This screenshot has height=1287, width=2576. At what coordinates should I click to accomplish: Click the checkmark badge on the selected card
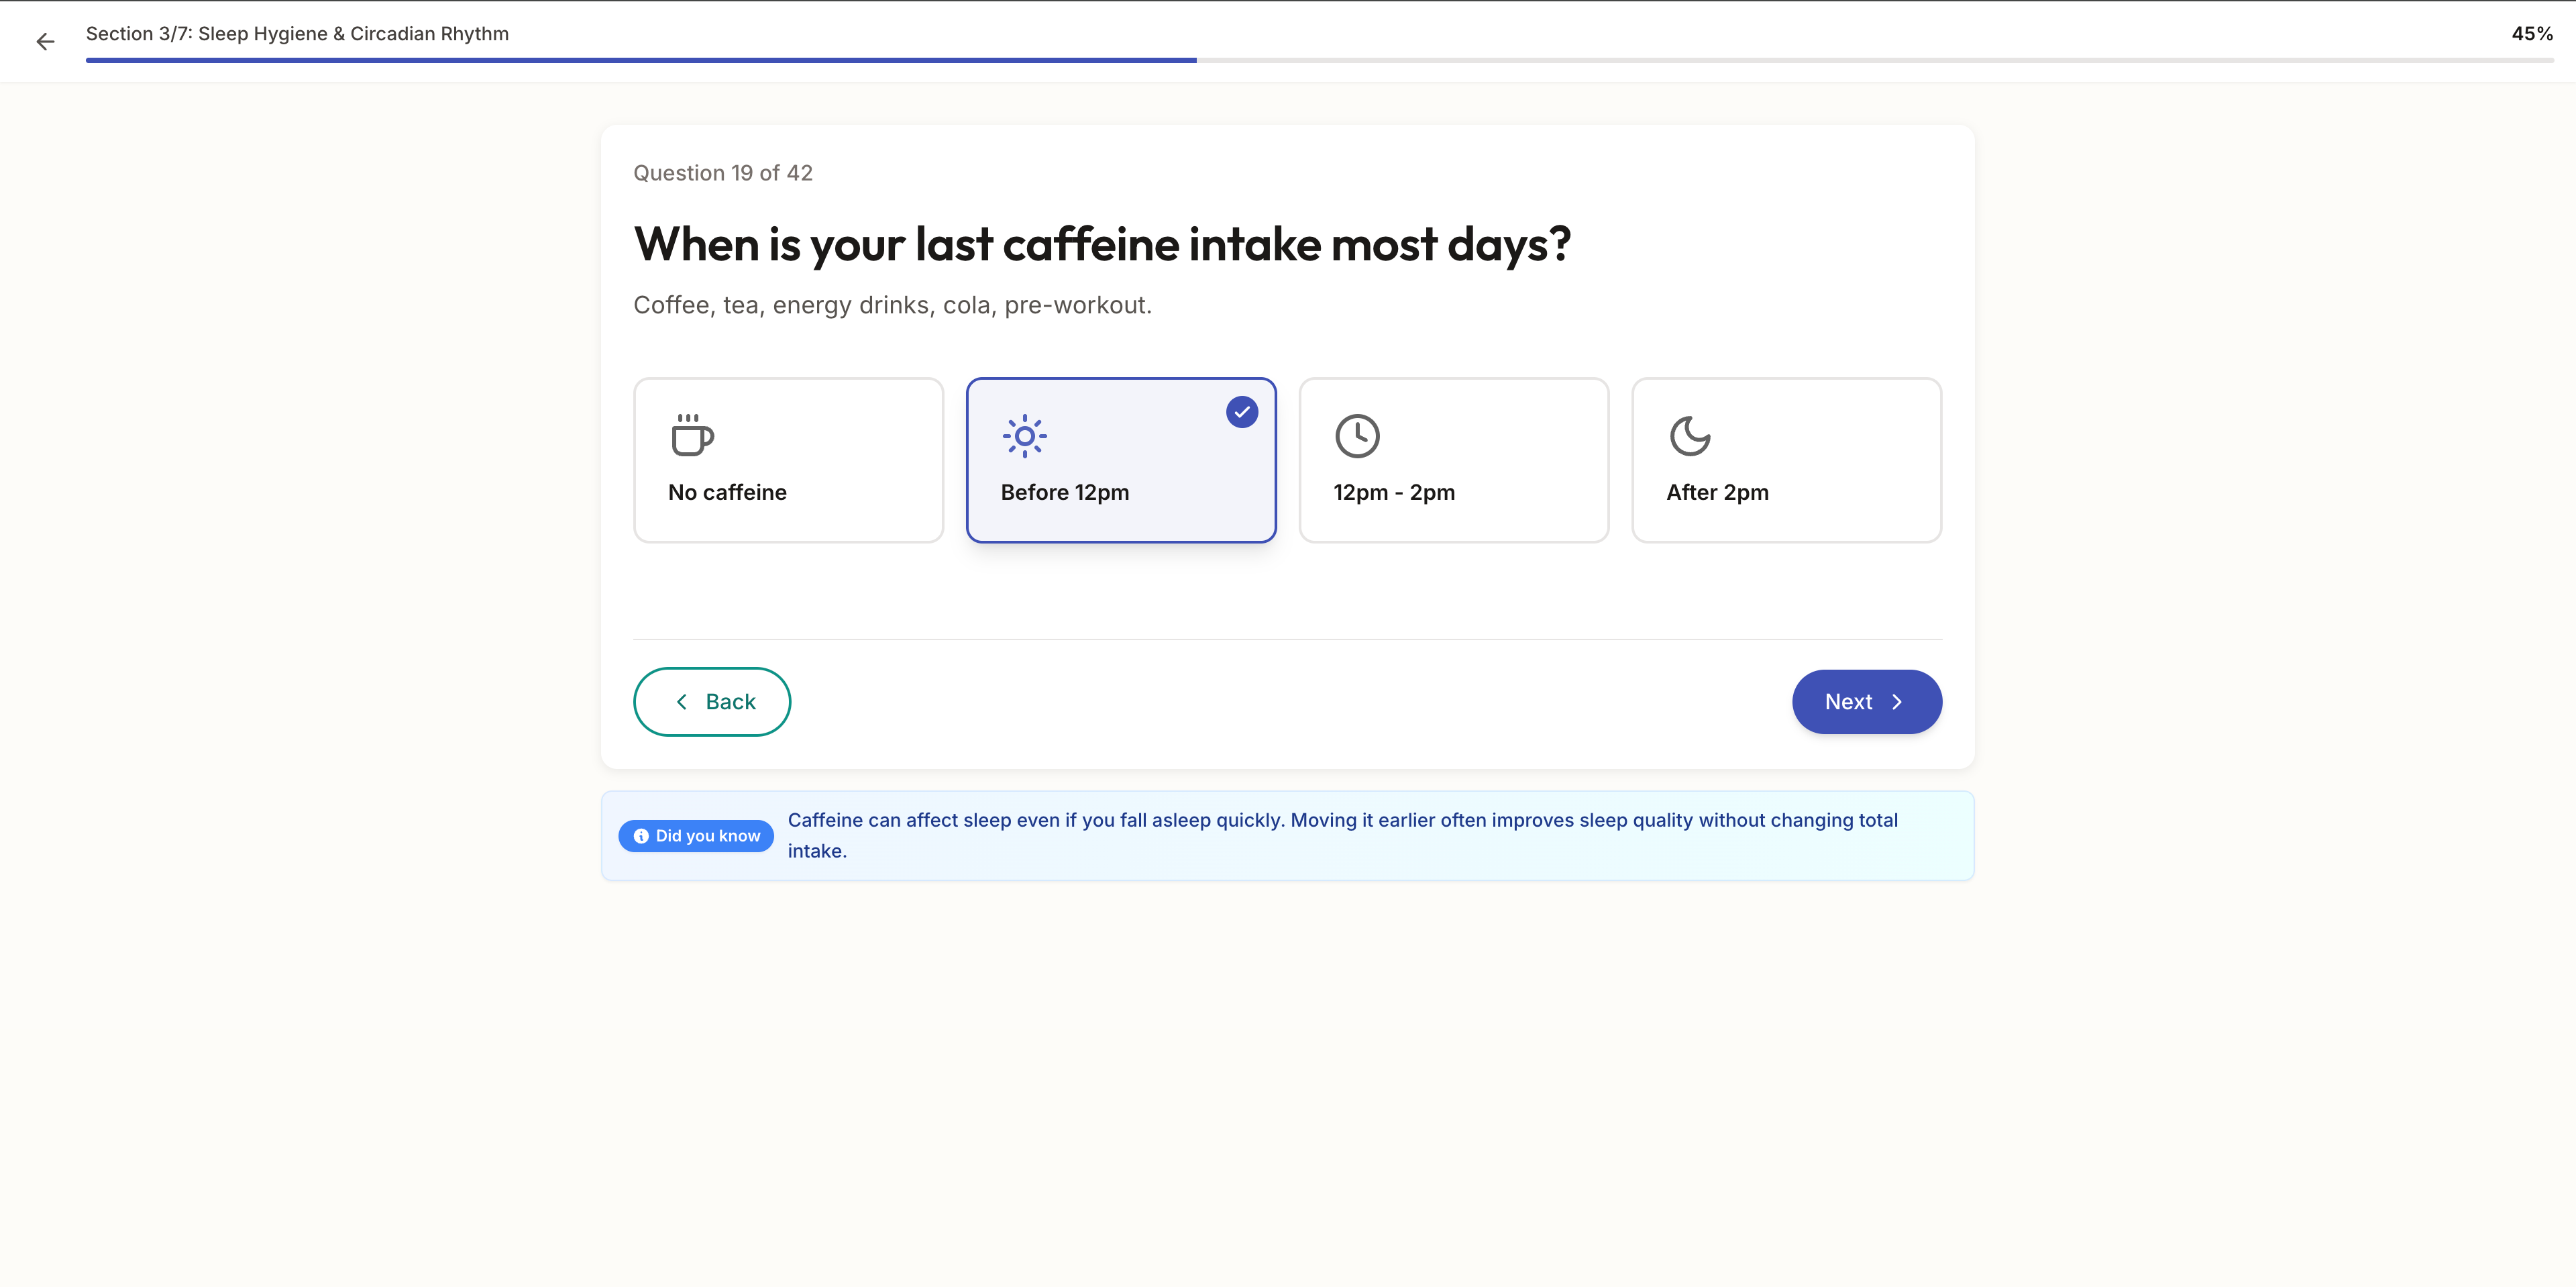[x=1241, y=411]
